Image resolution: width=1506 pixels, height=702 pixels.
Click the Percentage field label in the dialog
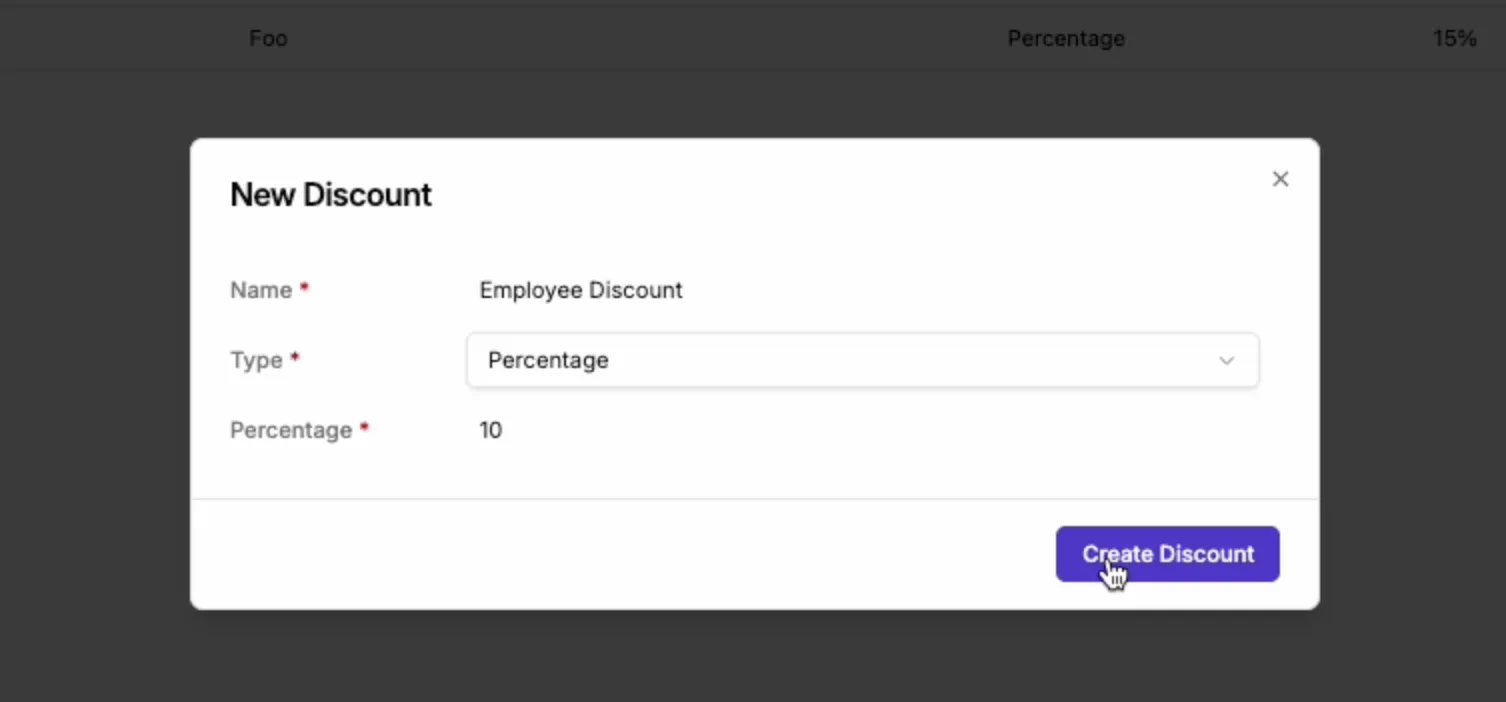click(291, 430)
